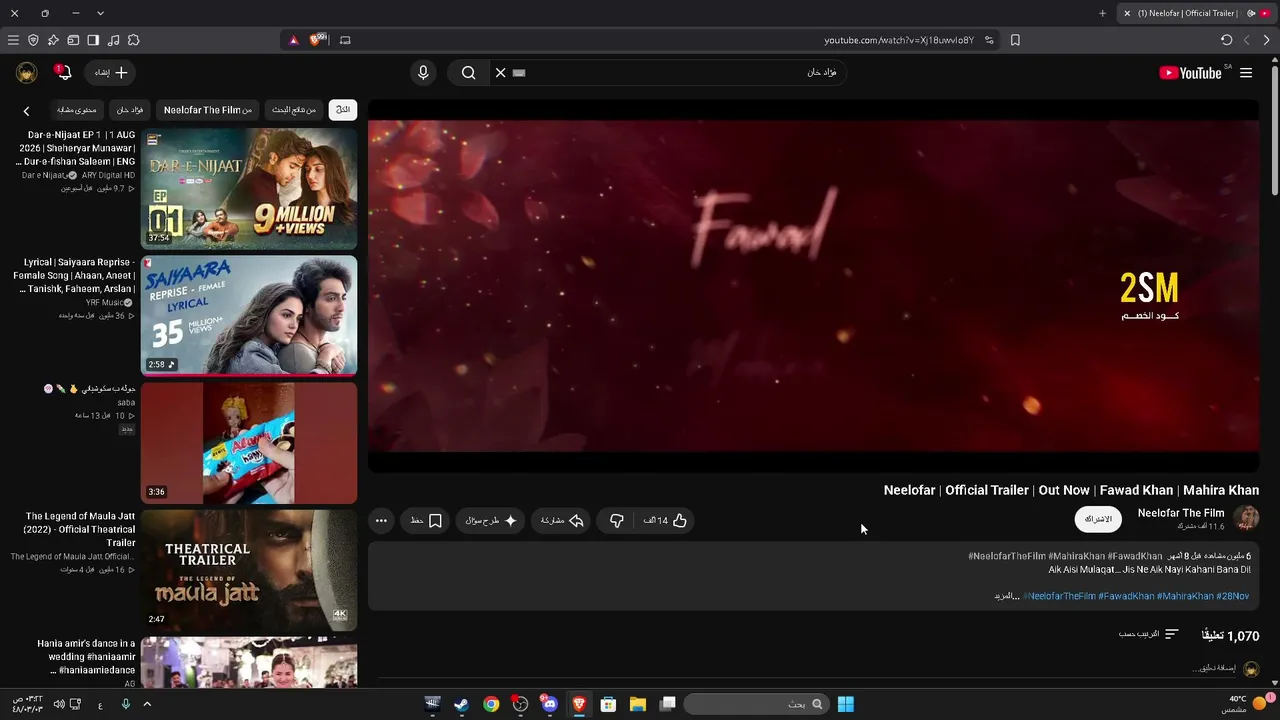Open the Brave Shields lion icon
This screenshot has width=1280, height=720.
click(318, 40)
